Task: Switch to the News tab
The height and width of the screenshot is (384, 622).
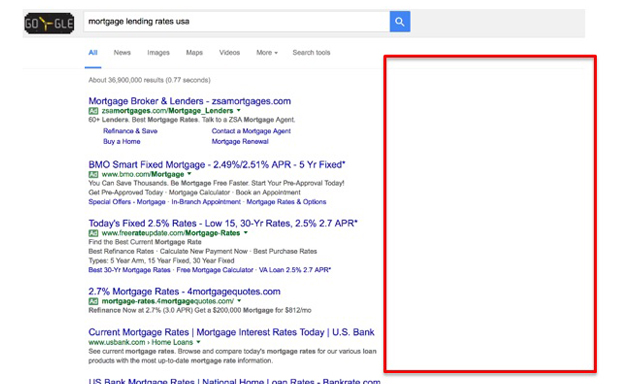Action: point(122,52)
